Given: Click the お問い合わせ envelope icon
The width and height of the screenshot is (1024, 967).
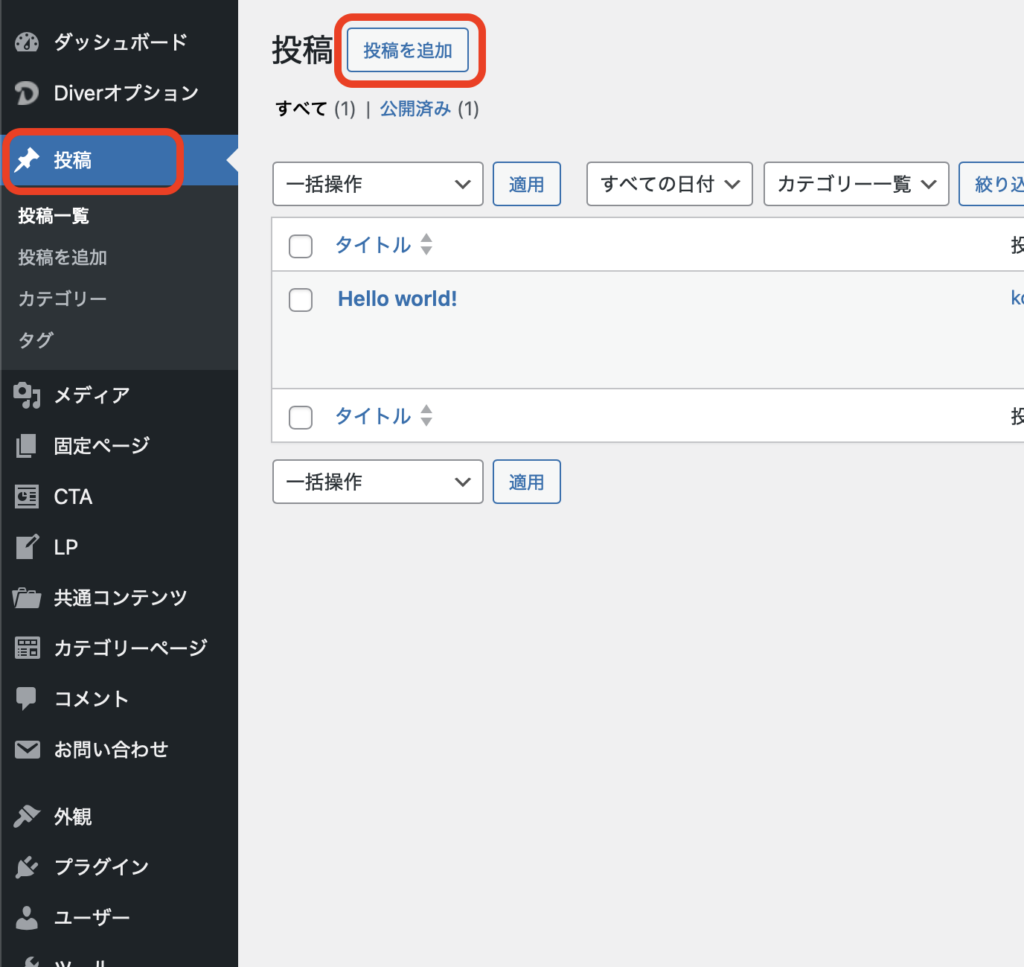Looking at the screenshot, I should [x=27, y=750].
